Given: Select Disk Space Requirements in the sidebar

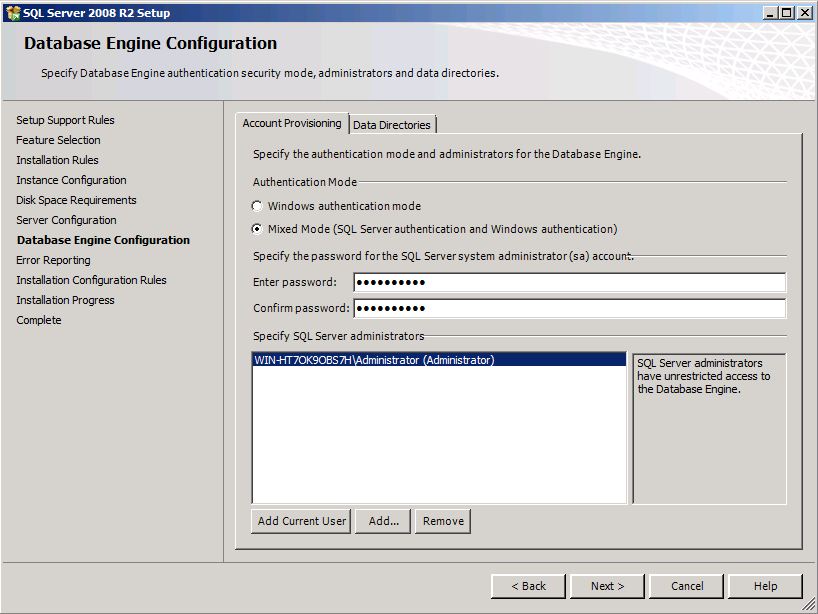Looking at the screenshot, I should pyautogui.click(x=75, y=200).
